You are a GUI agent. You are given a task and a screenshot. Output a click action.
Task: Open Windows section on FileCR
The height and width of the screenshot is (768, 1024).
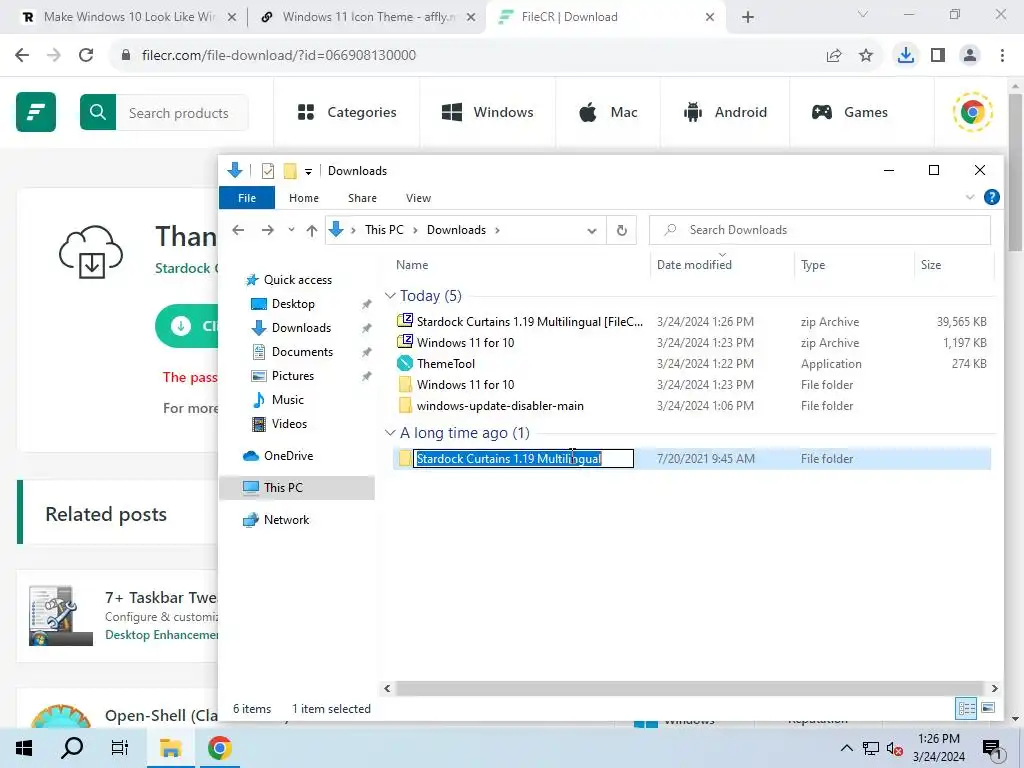[488, 112]
